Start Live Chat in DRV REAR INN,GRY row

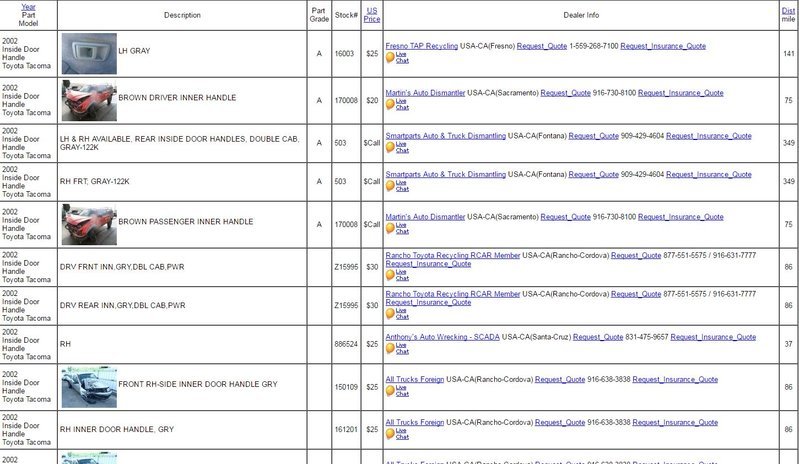coord(397,314)
